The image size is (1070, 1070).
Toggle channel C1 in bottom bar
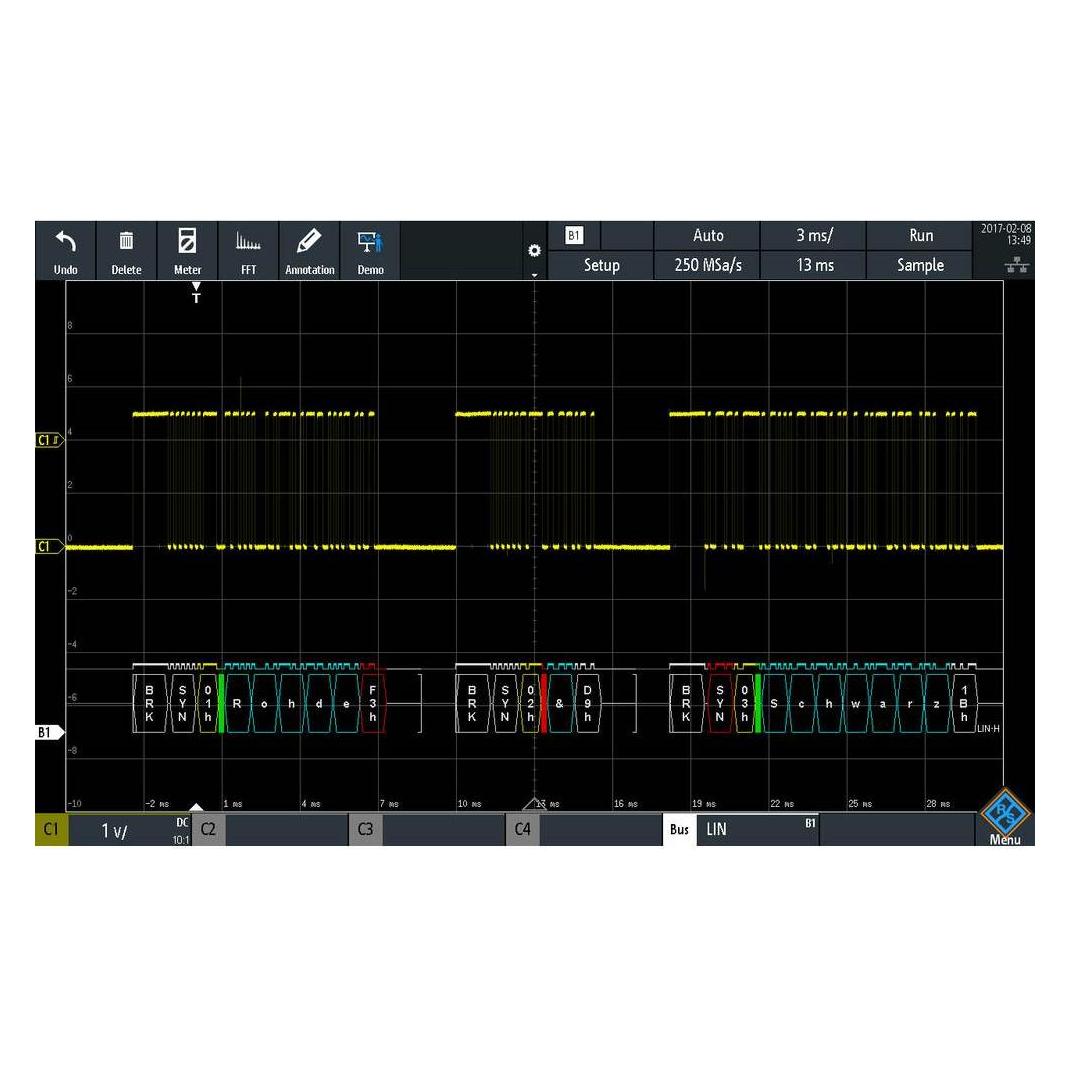[x=52, y=830]
